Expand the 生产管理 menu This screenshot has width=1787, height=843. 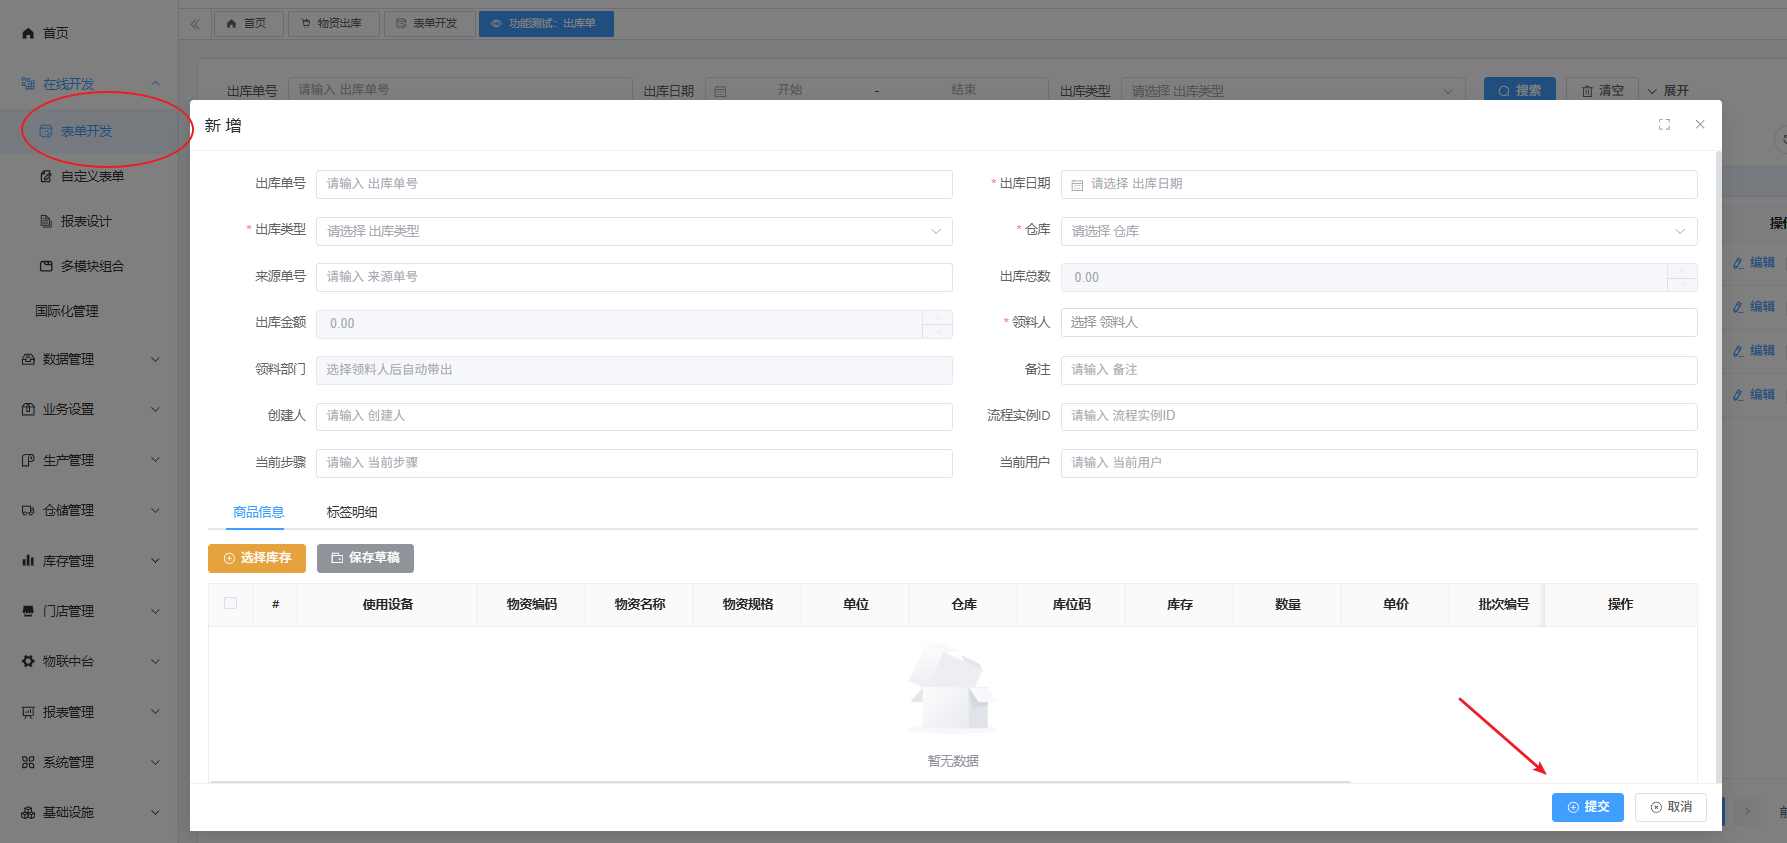point(155,460)
